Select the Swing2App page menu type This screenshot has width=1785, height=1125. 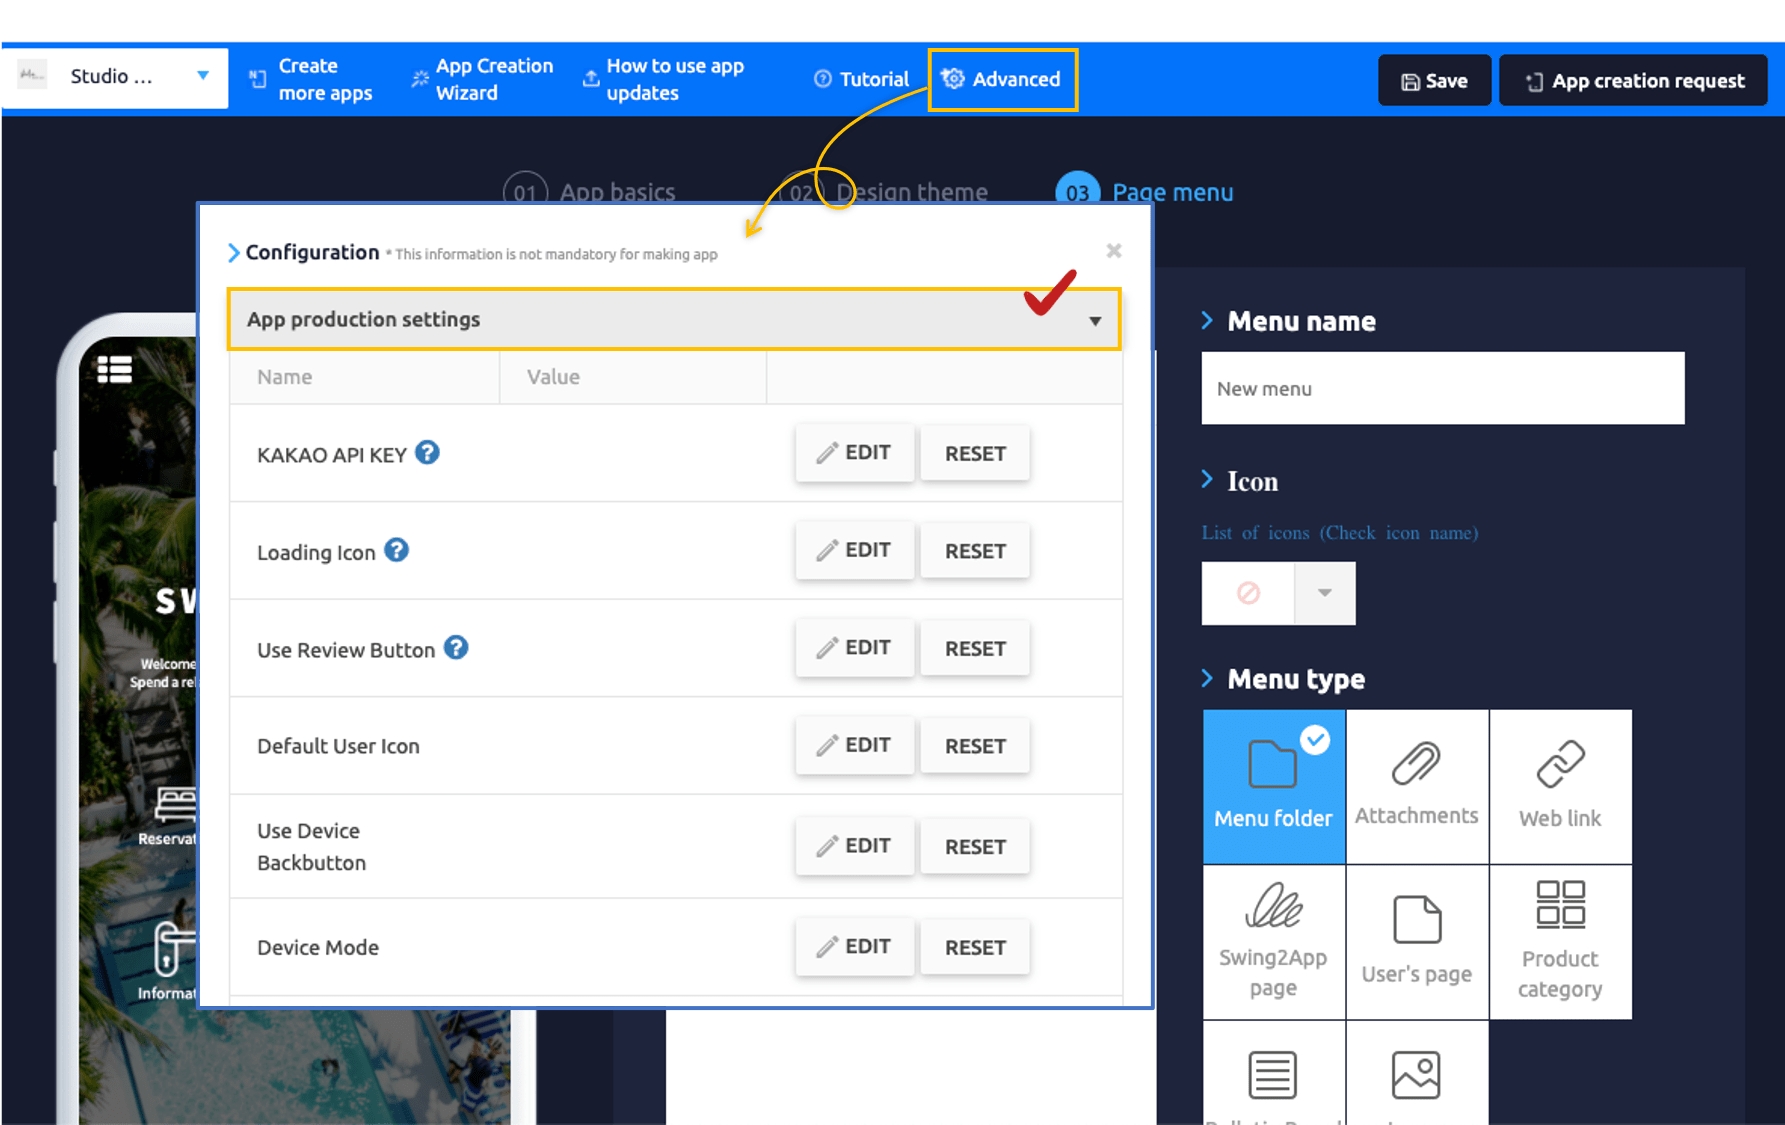[1273, 941]
